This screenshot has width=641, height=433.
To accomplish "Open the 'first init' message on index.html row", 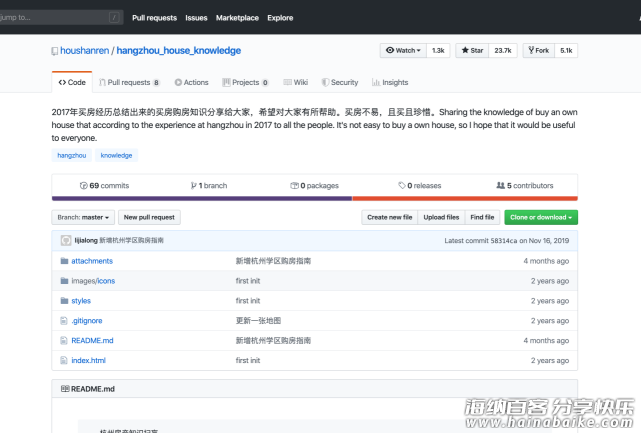I will pos(248,360).
